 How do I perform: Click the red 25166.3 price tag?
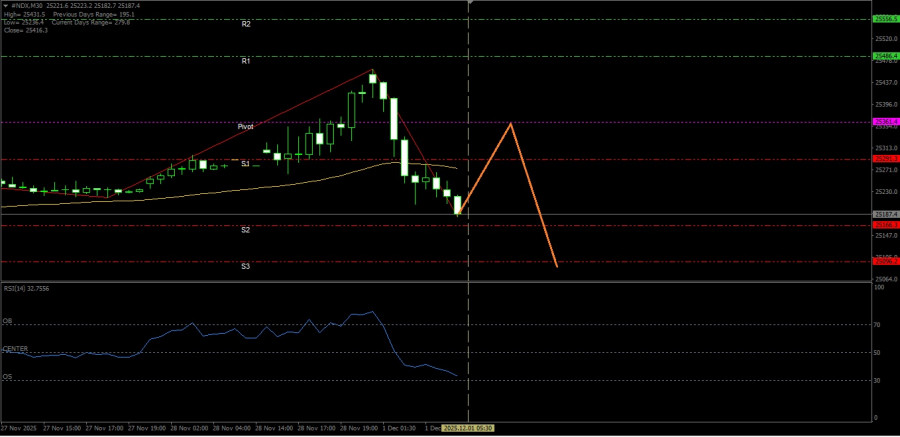point(885,225)
